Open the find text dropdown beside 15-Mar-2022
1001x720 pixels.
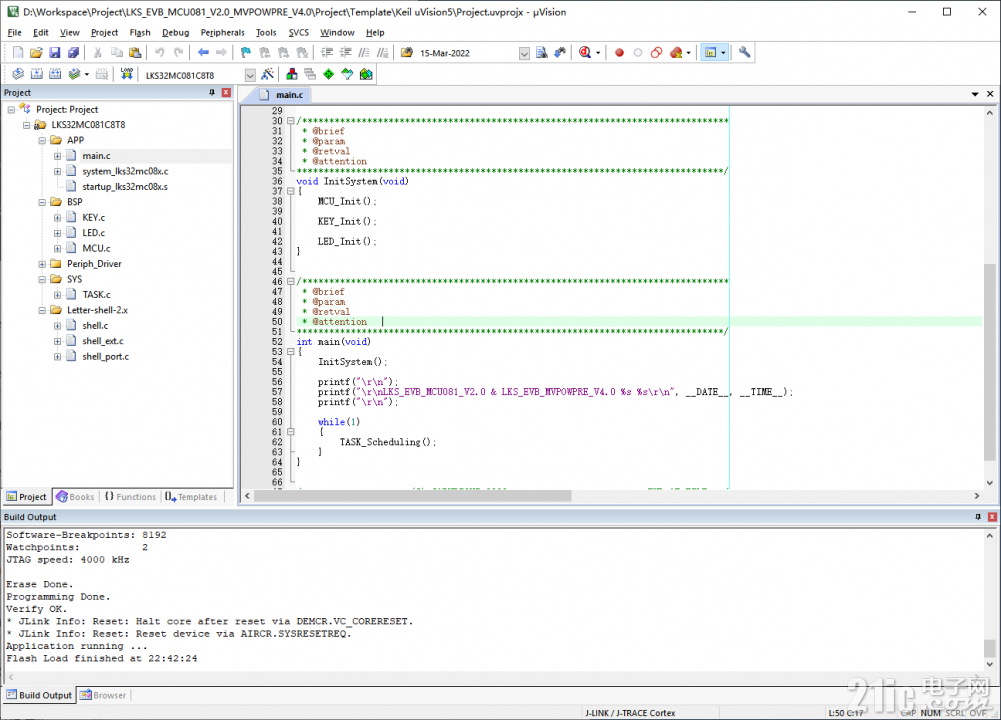point(524,54)
